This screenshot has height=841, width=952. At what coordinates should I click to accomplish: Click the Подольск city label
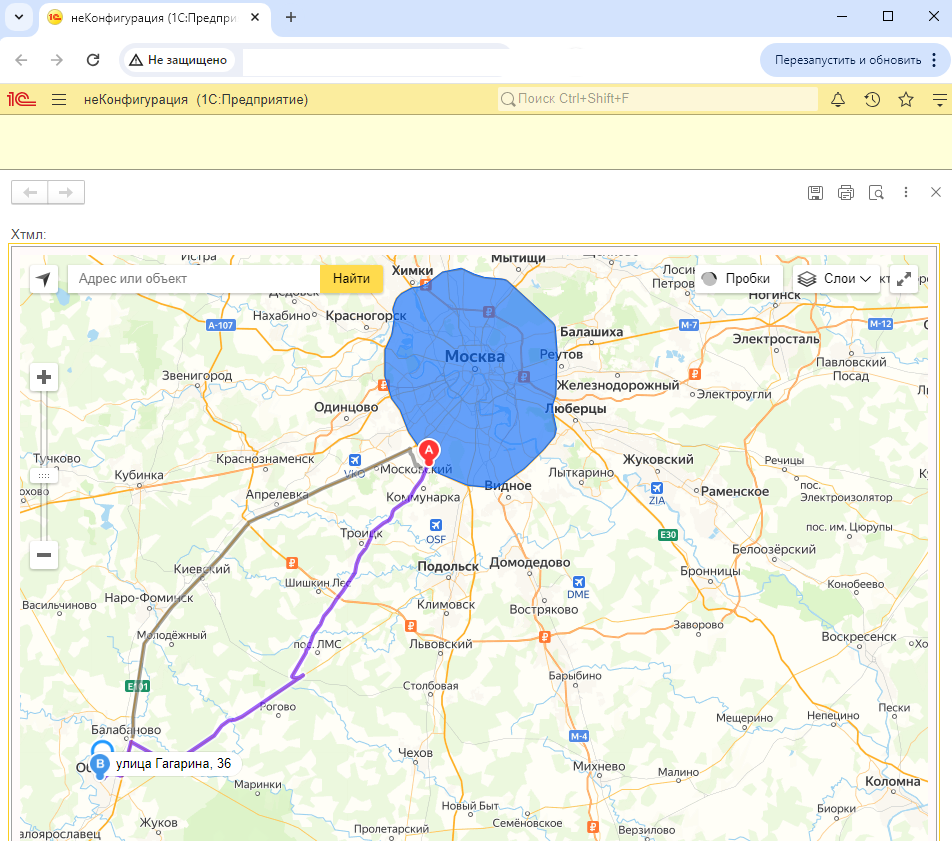(448, 567)
